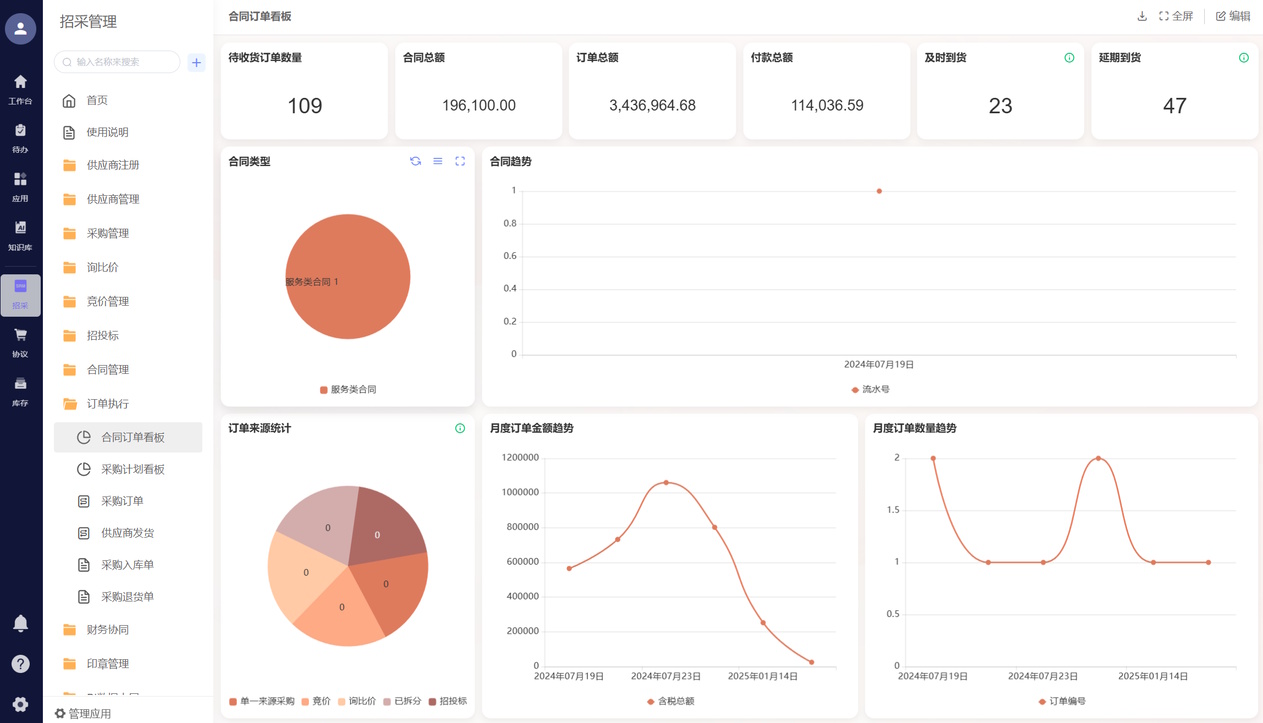Expand the 合同管理 folder
Image resolution: width=1263 pixels, height=723 pixels.
point(108,369)
